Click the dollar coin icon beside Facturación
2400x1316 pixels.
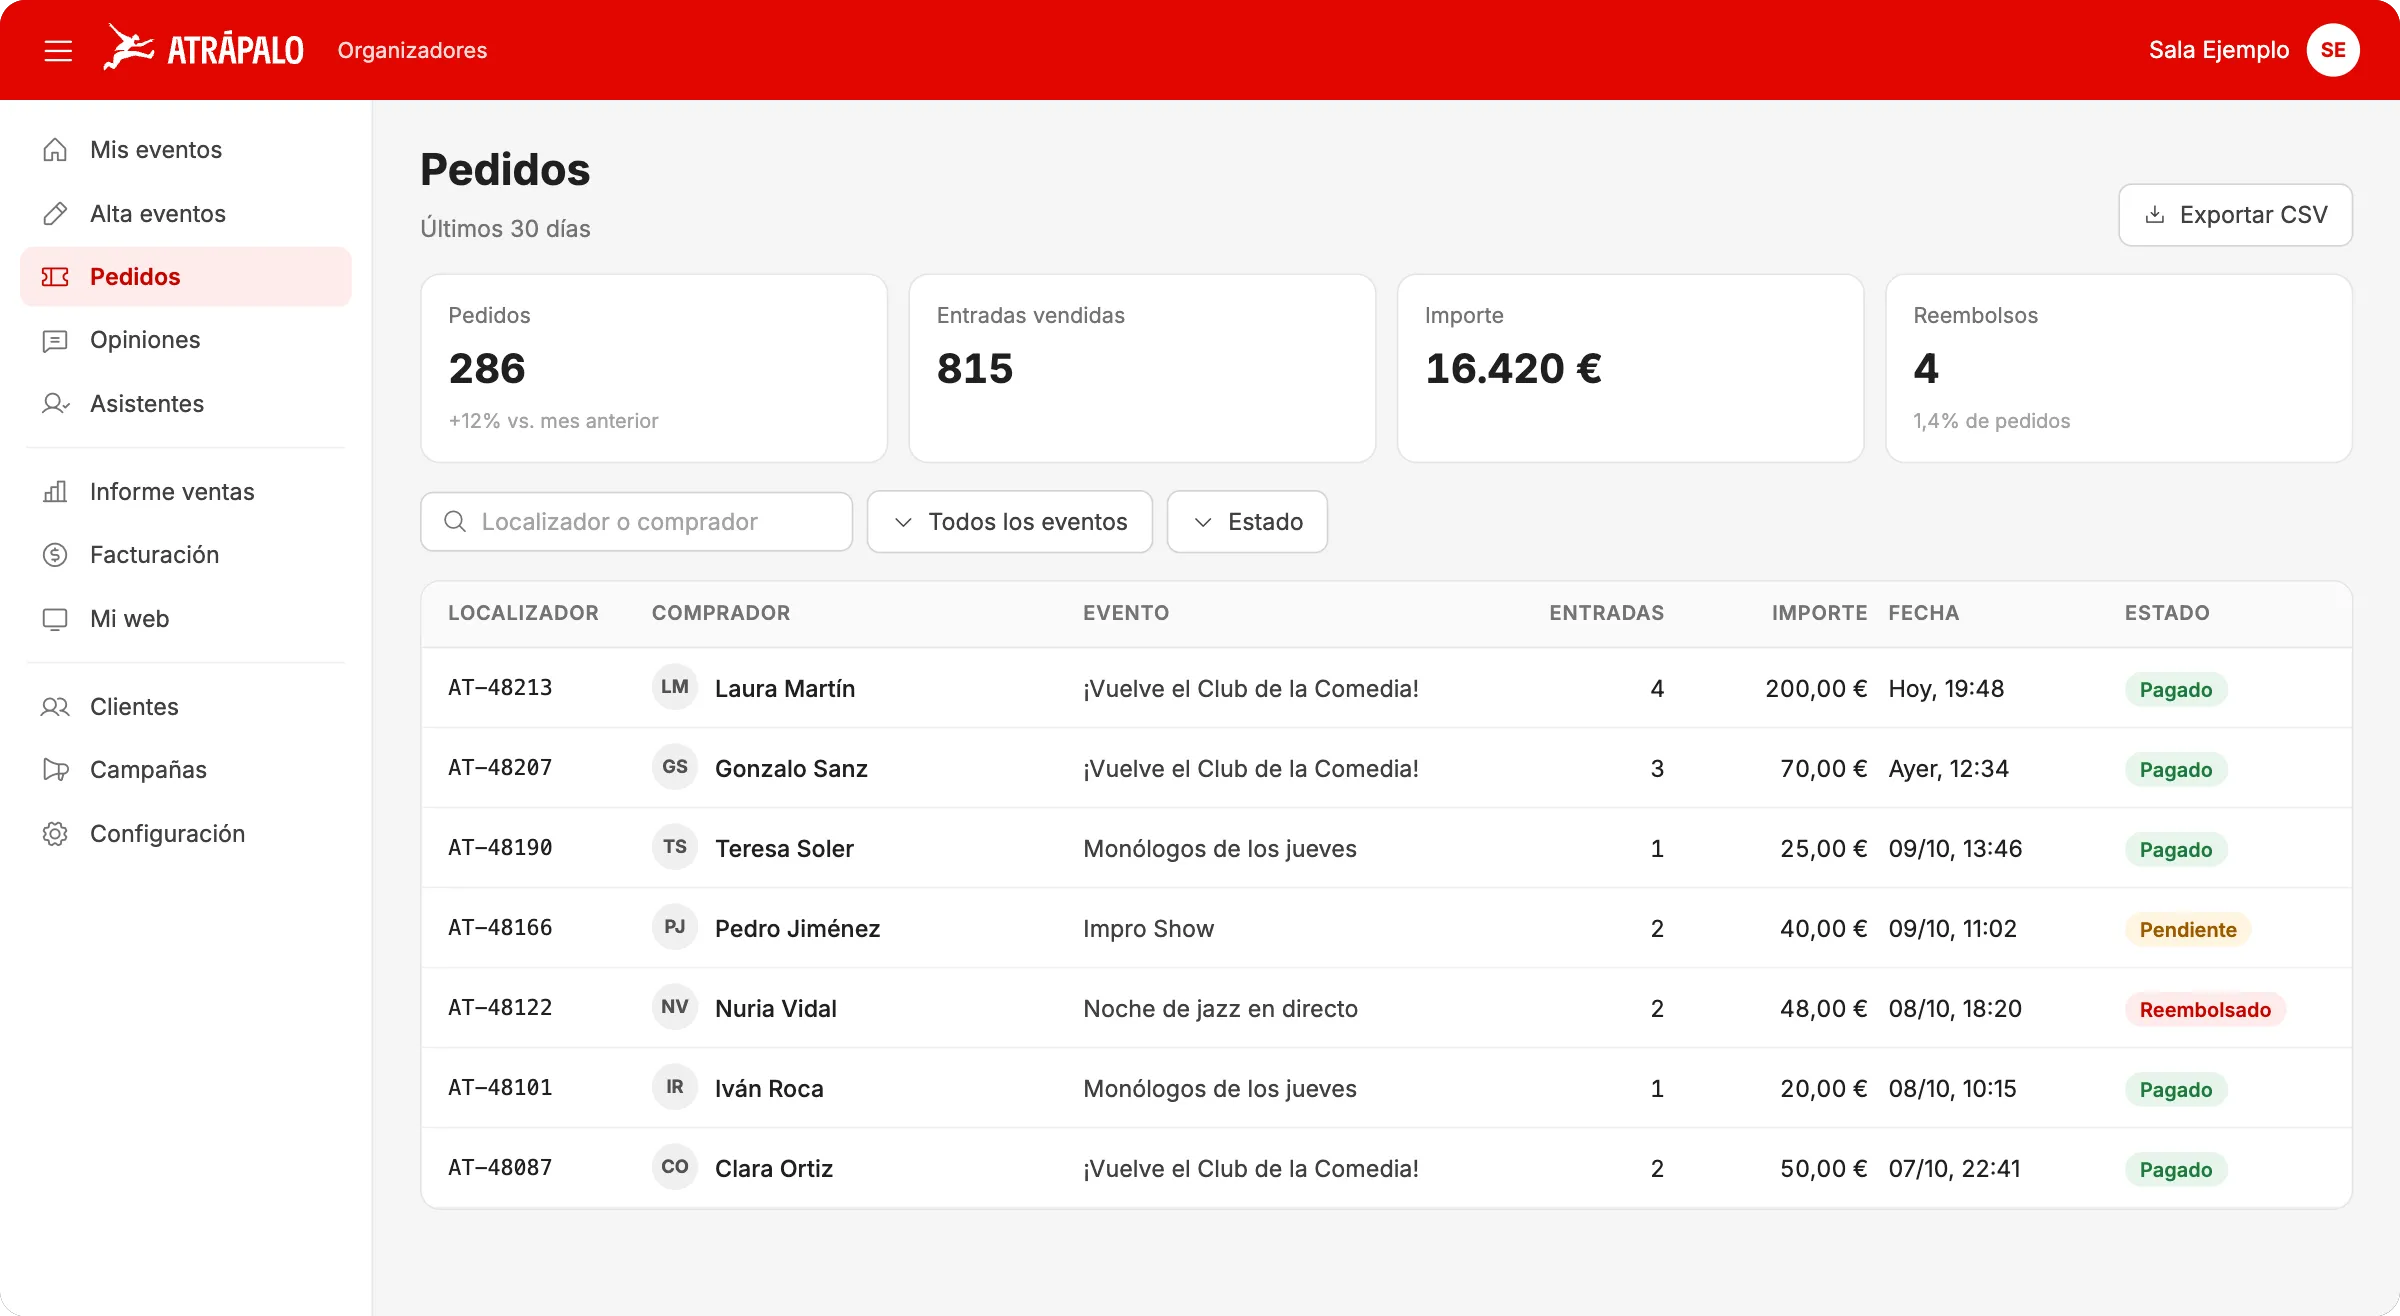pos(55,555)
